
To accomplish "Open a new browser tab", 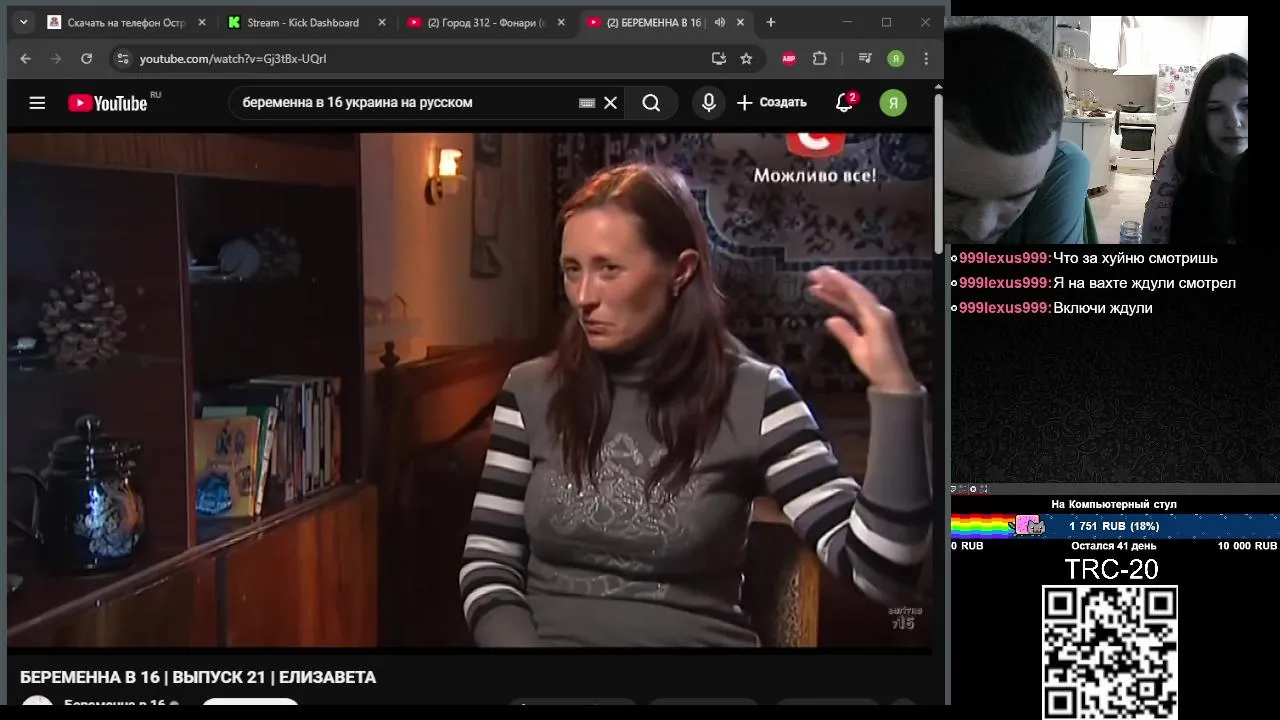I will tap(771, 22).
